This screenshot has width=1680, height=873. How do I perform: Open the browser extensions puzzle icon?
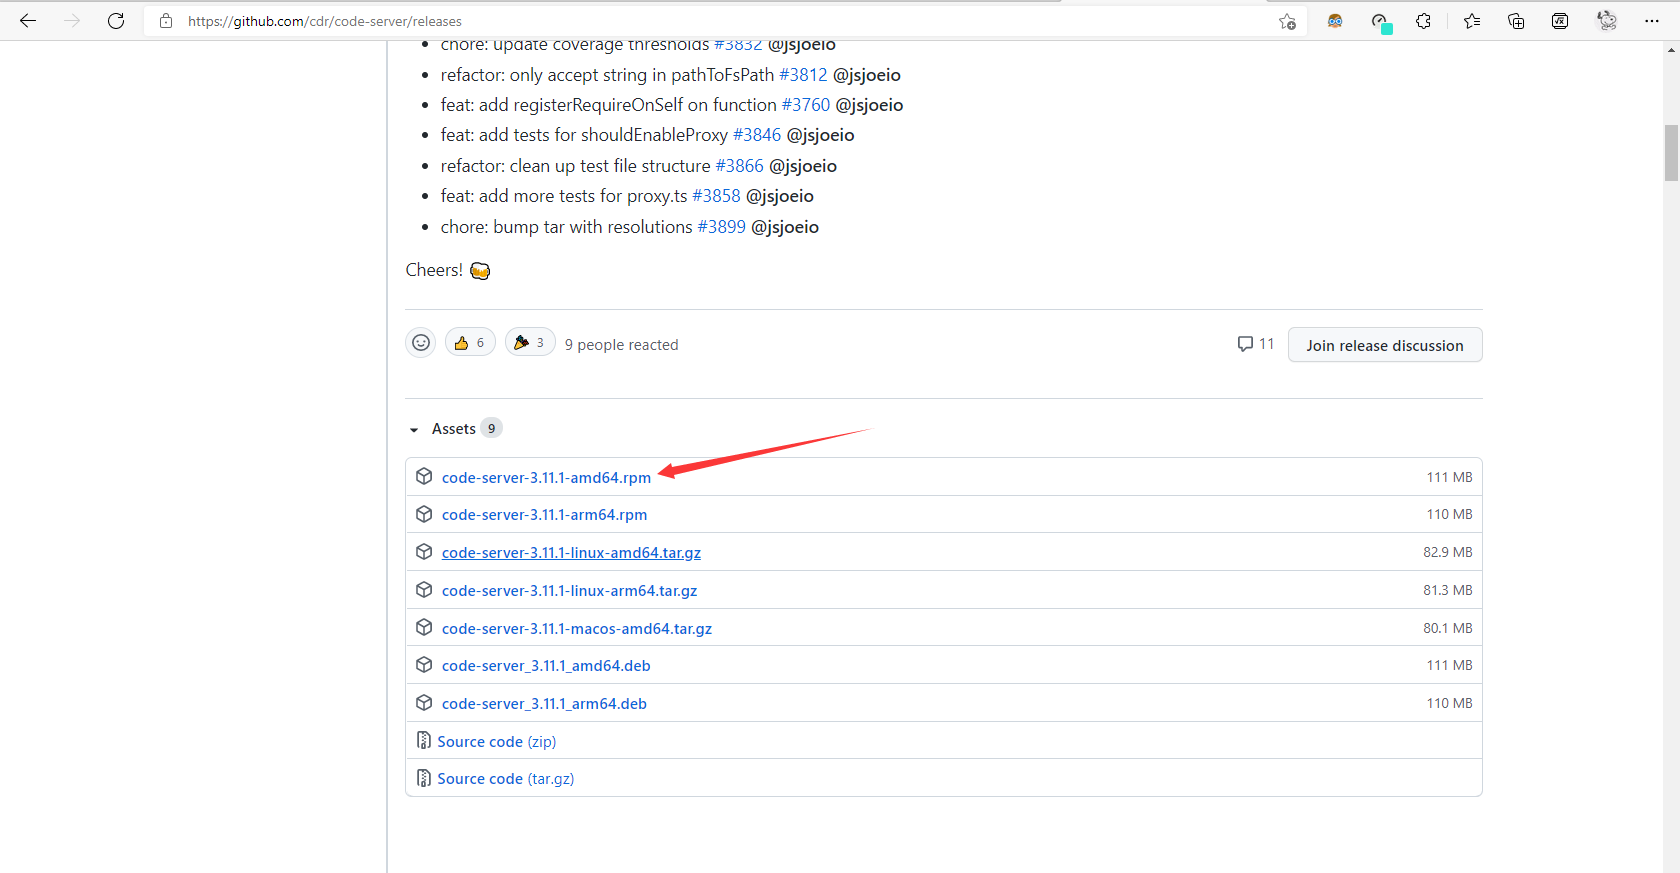pos(1423,21)
